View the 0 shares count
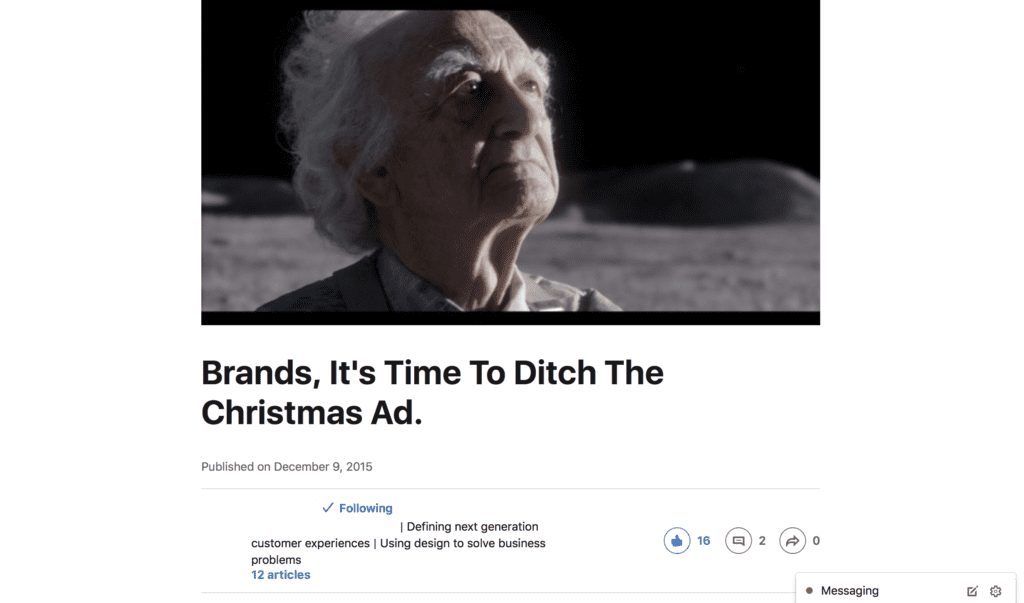Viewport: 1024px width, 603px height. [816, 541]
